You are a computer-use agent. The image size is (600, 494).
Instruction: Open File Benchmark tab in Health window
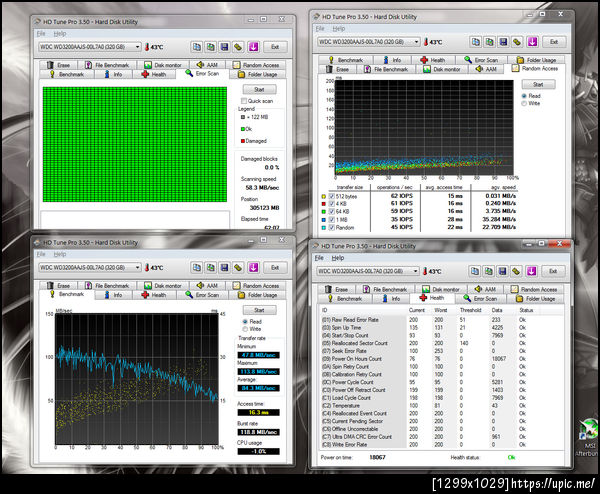tap(386, 289)
